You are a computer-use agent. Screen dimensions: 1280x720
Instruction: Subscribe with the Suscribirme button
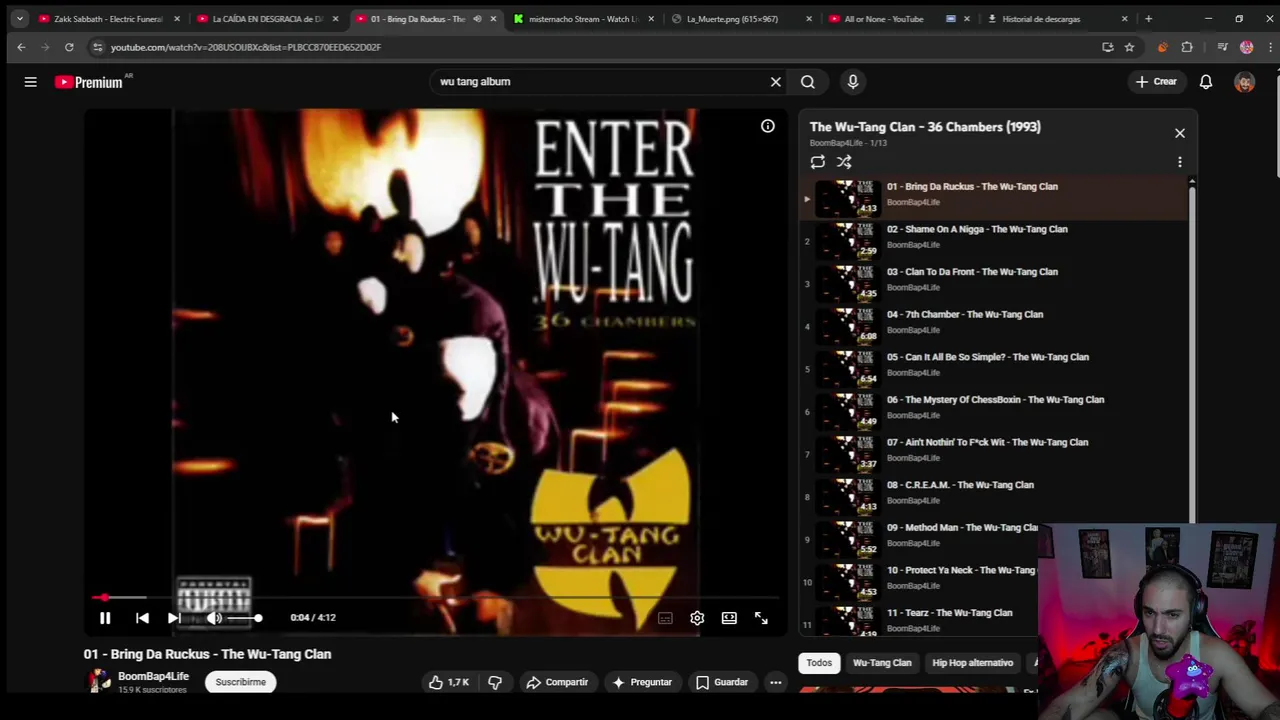click(241, 682)
